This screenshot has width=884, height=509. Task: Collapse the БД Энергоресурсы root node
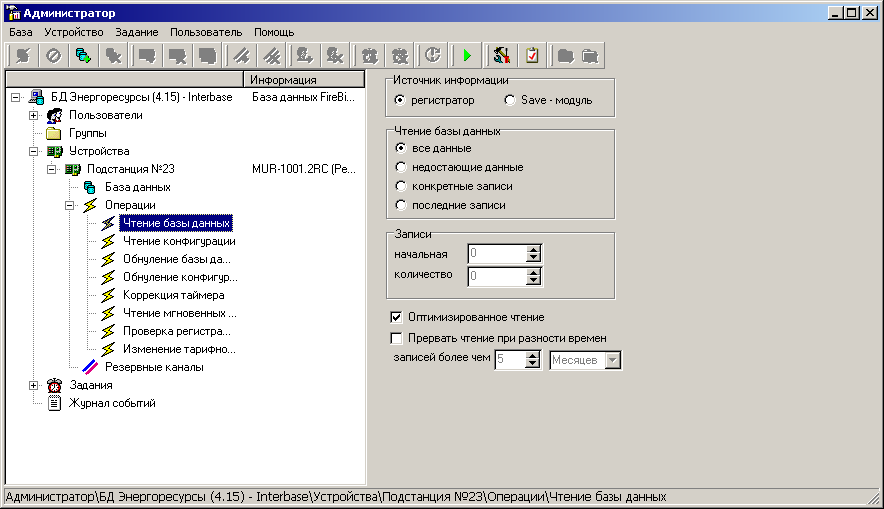tap(16, 97)
